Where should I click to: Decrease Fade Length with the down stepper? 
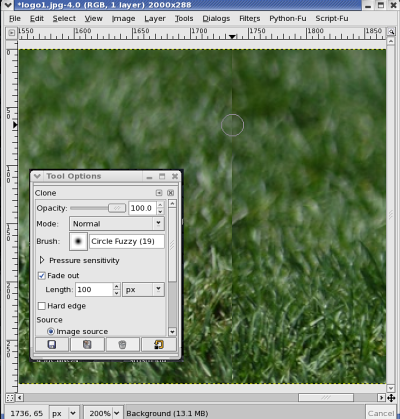coord(116,293)
